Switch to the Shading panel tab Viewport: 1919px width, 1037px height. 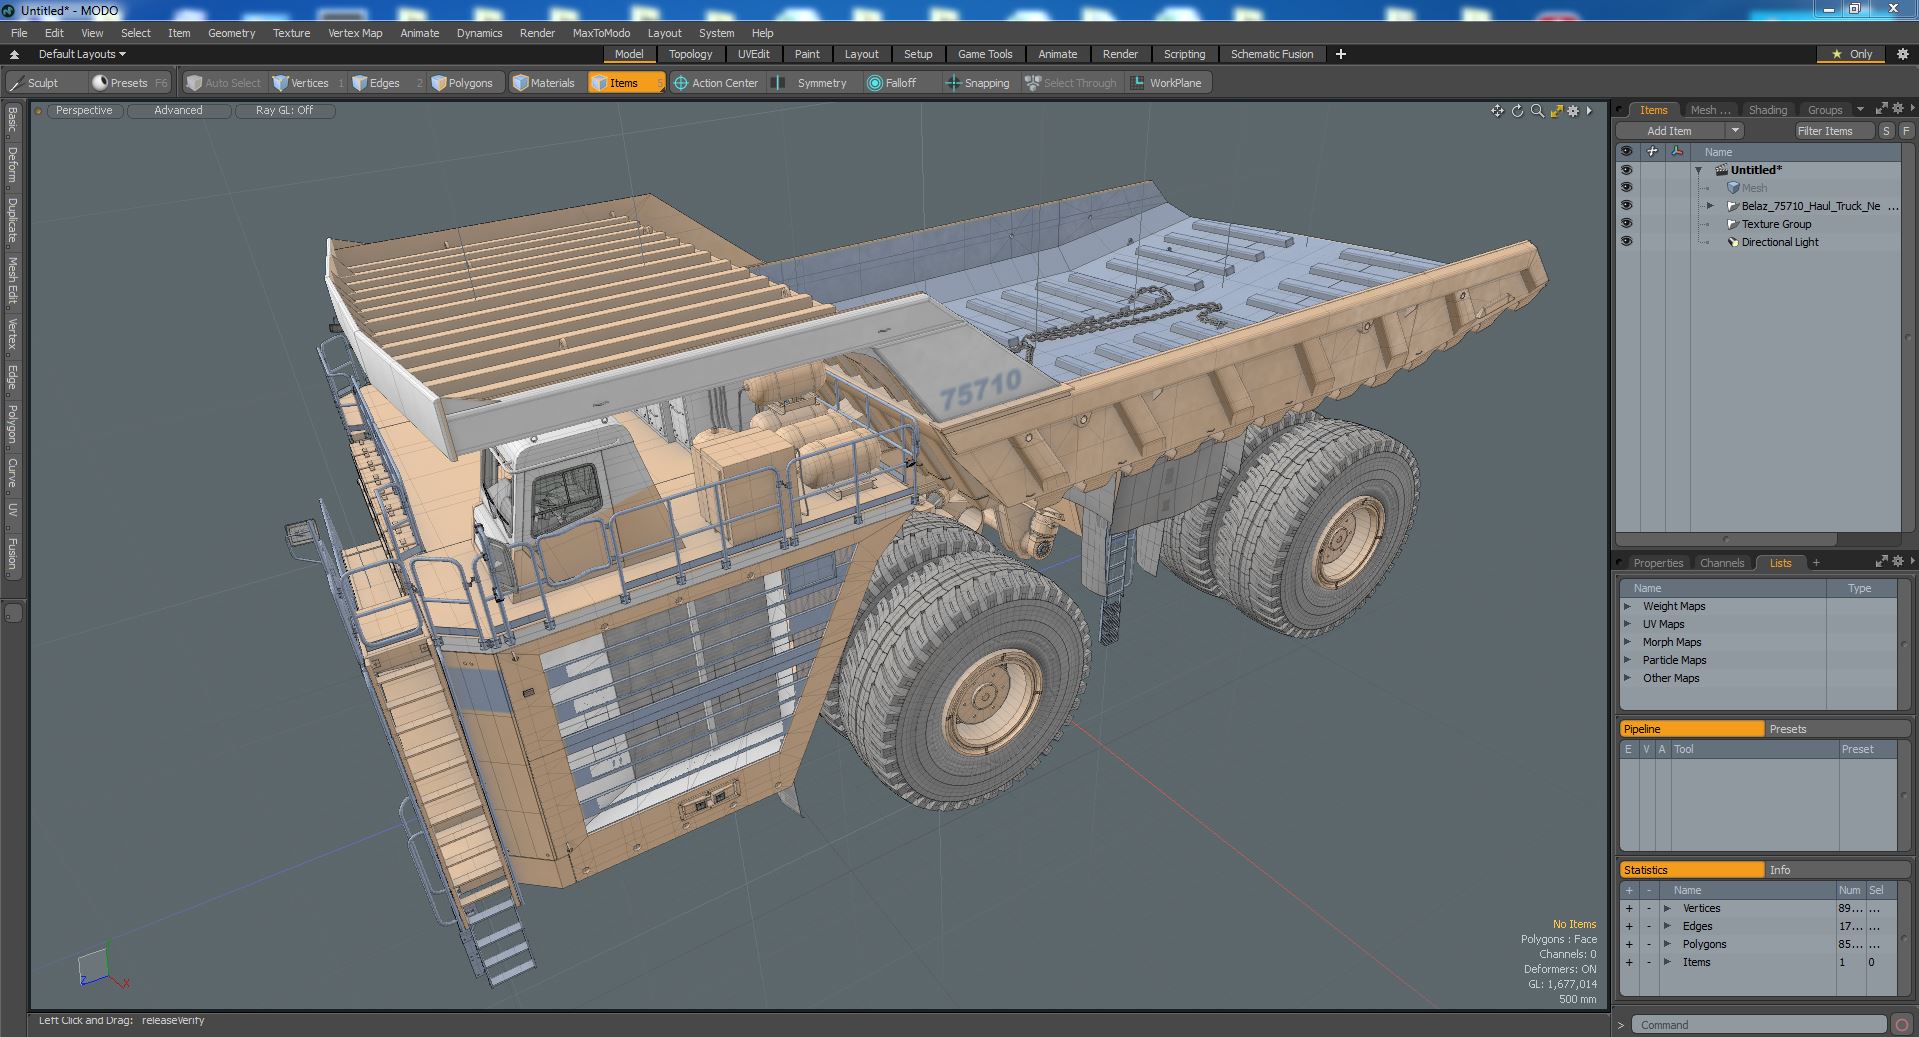coord(1767,110)
